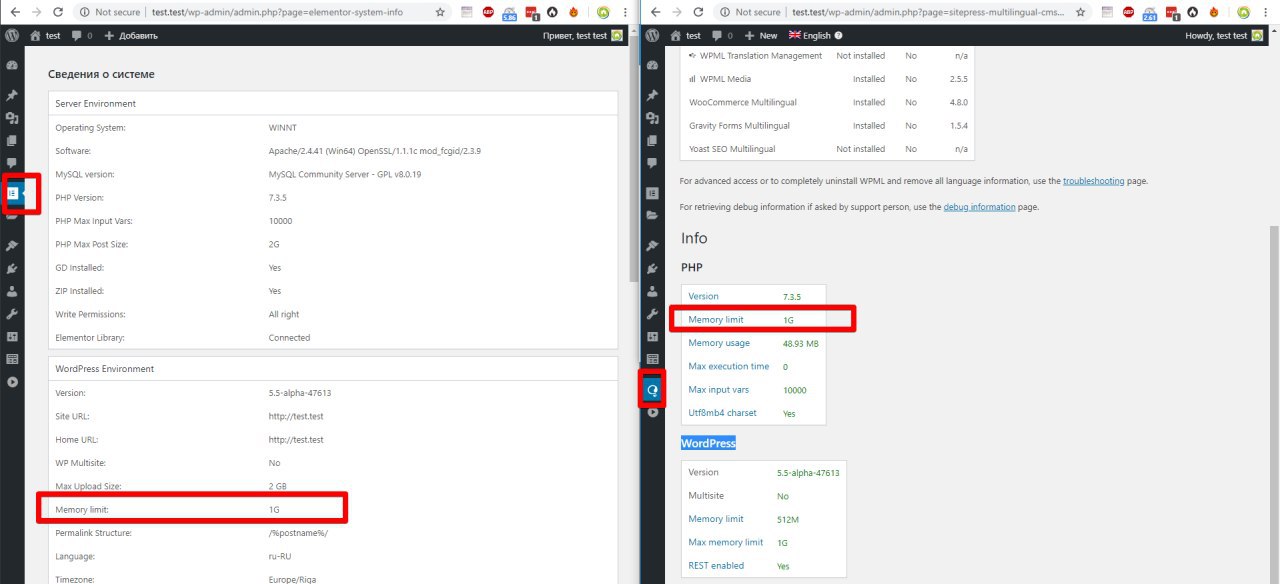Open Appearance brush icon in left window sidebar
Screen dimensions: 1280x584
pos(12,245)
